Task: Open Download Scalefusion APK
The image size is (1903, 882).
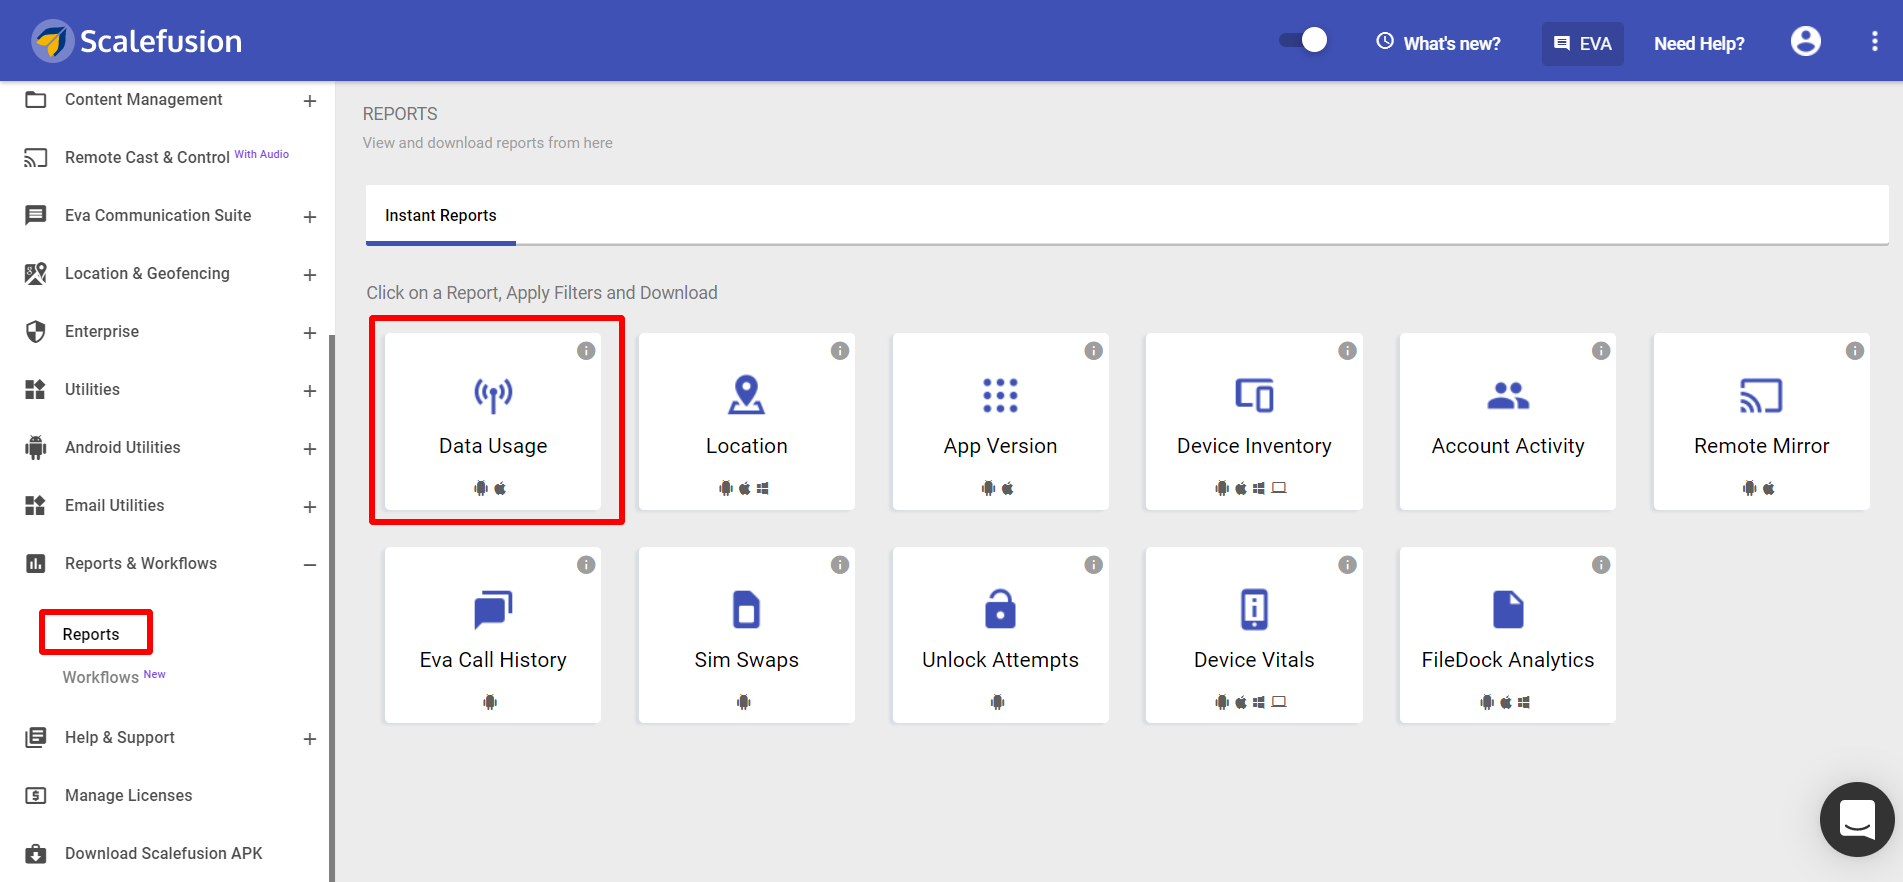Action: pyautogui.click(x=163, y=853)
